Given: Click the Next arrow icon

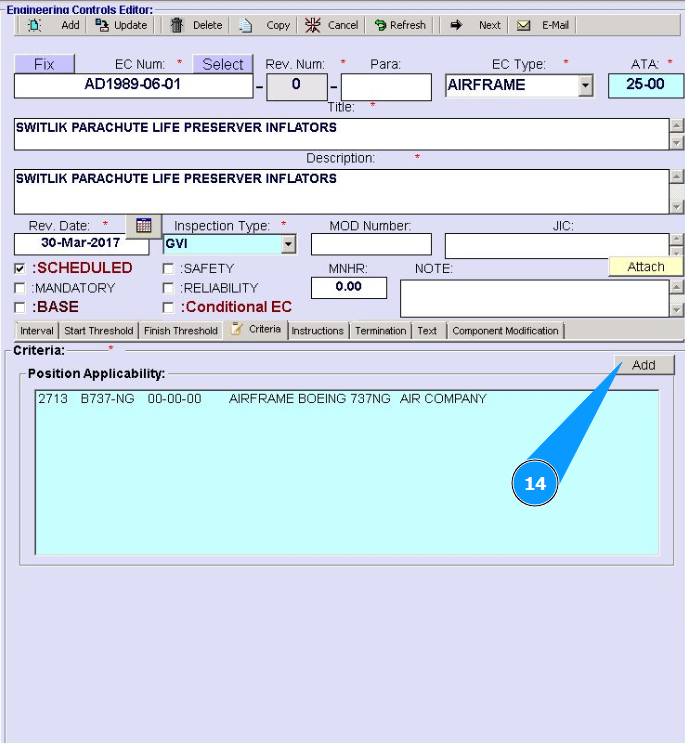Looking at the screenshot, I should (x=456, y=25).
